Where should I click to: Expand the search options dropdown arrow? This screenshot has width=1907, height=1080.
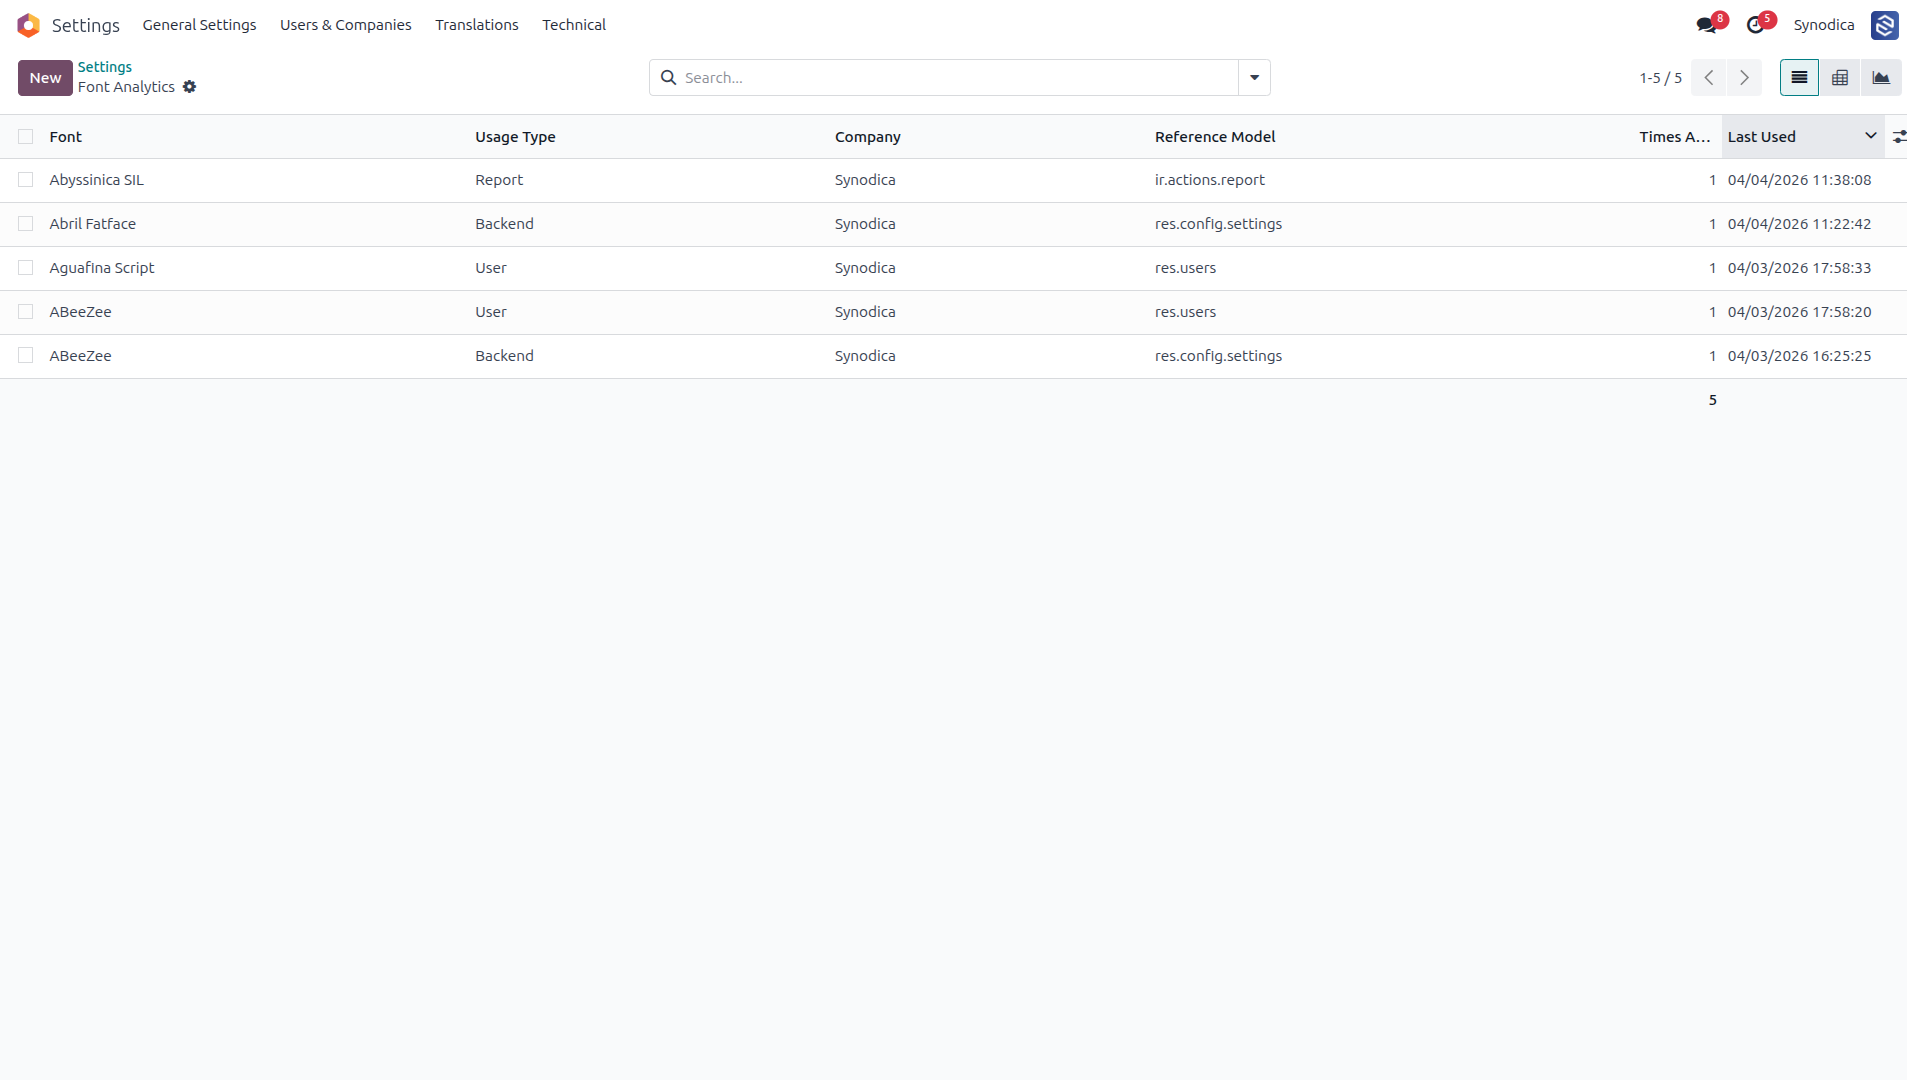pyautogui.click(x=1254, y=78)
